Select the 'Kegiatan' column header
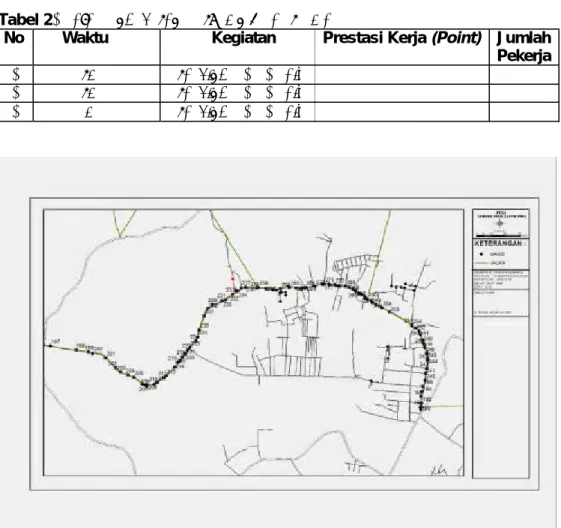 [x=244, y=38]
